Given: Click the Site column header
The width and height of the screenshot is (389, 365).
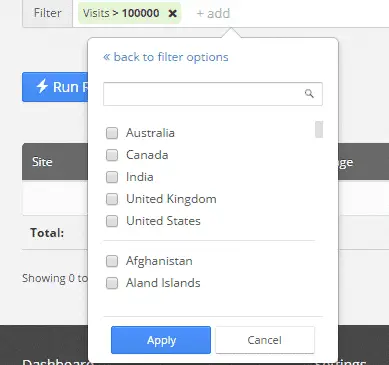Looking at the screenshot, I should point(42,162).
